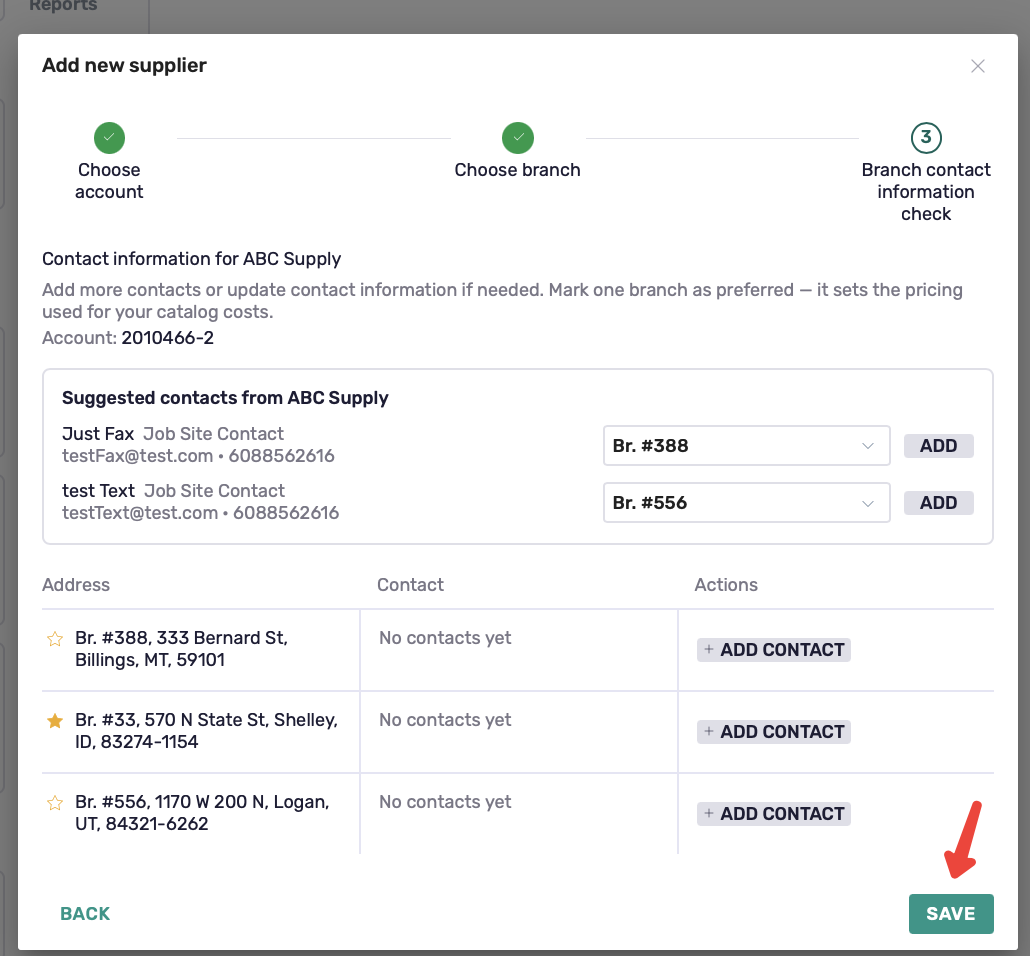Viewport: 1030px width, 956px height.
Task: Click Contact information for ABC Supply heading
Action: coord(192,259)
